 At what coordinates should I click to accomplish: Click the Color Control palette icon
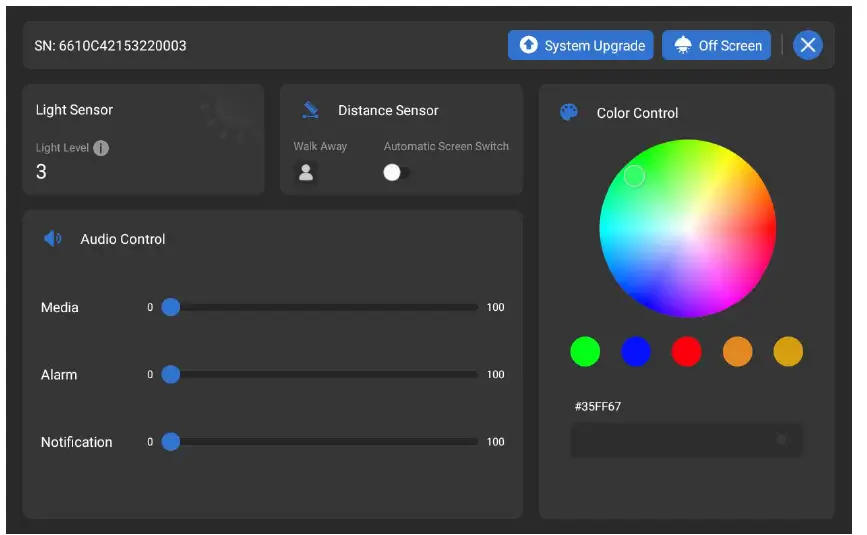(x=568, y=112)
